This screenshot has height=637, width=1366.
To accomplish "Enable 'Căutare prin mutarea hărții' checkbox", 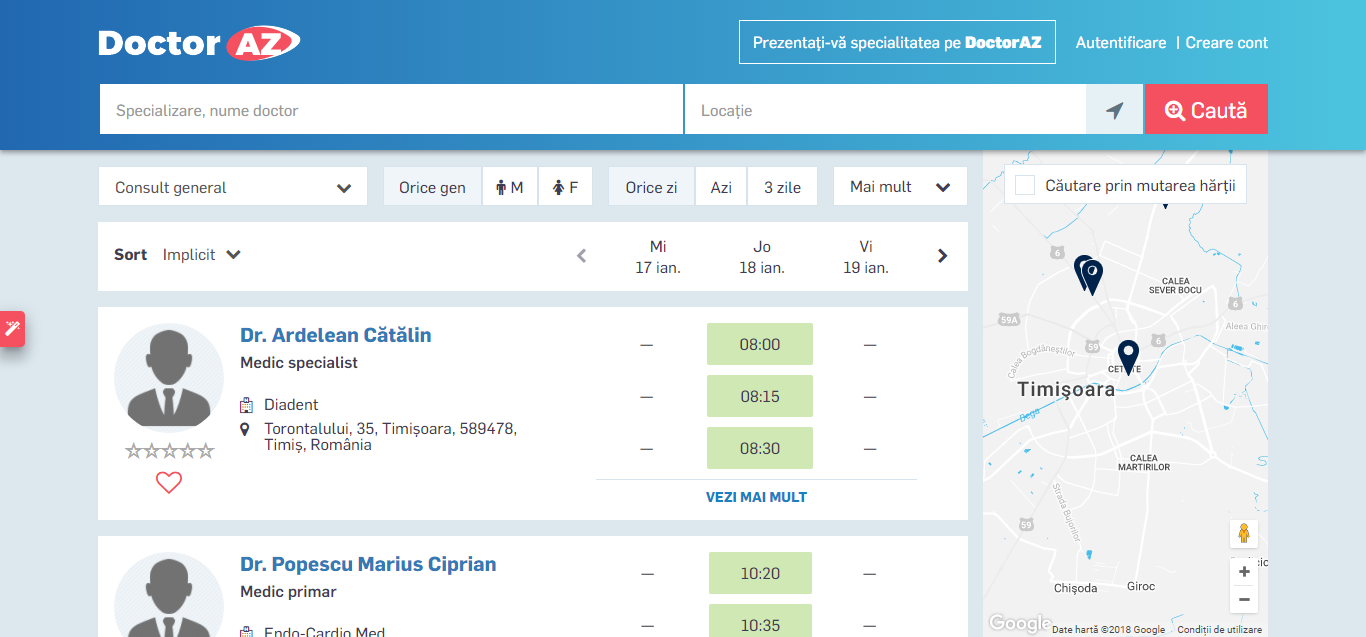I will (1025, 185).
